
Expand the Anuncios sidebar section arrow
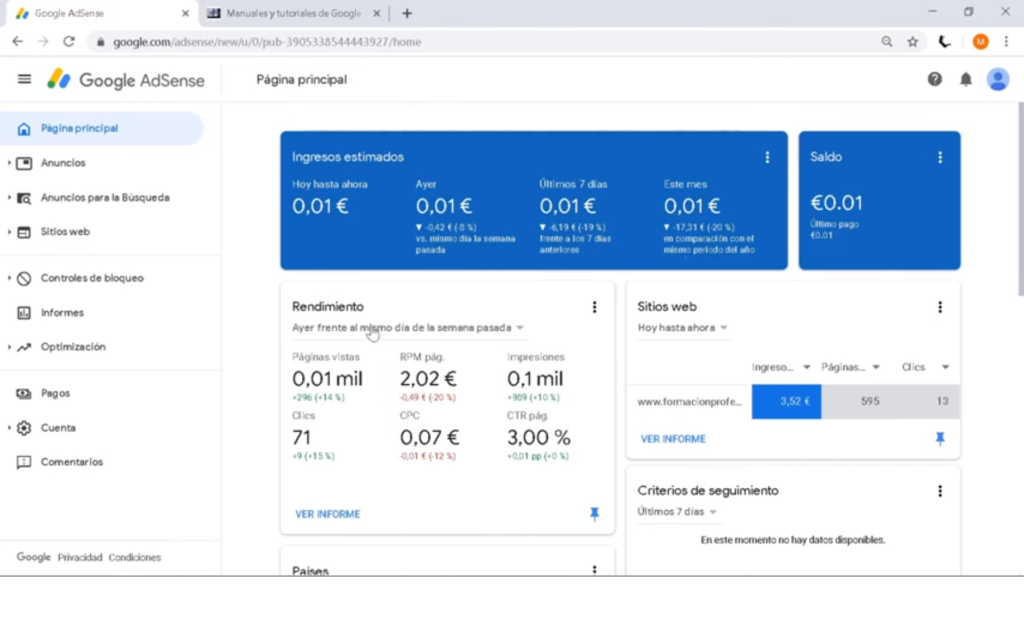(9, 163)
